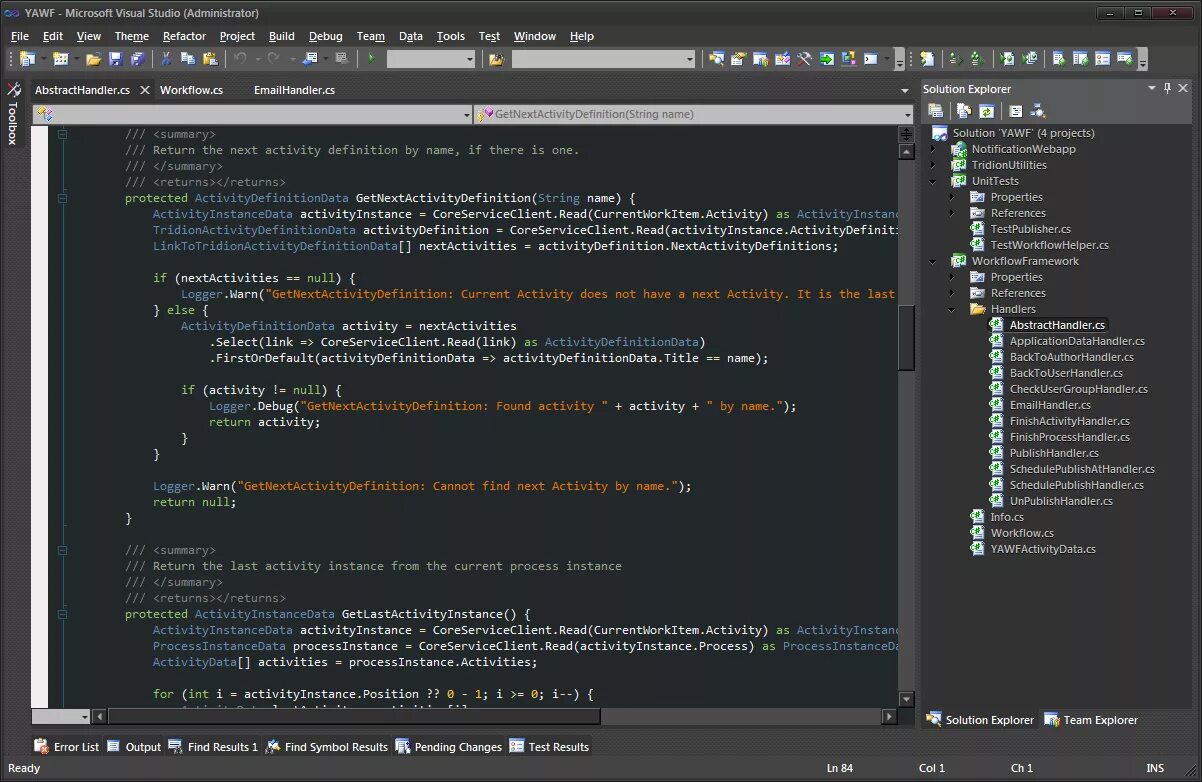
Task: Cut selection with the scissors icon
Action: pos(167,59)
